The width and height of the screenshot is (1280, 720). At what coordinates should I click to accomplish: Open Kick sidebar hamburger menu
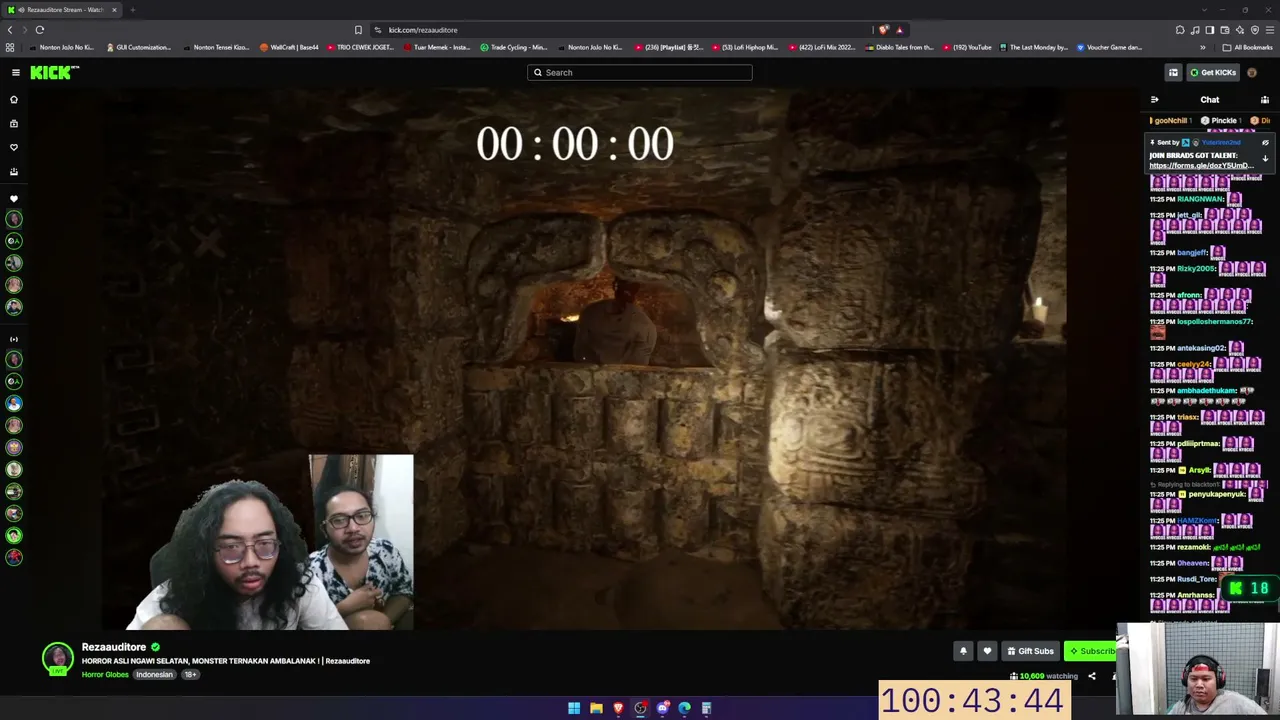tap(16, 72)
